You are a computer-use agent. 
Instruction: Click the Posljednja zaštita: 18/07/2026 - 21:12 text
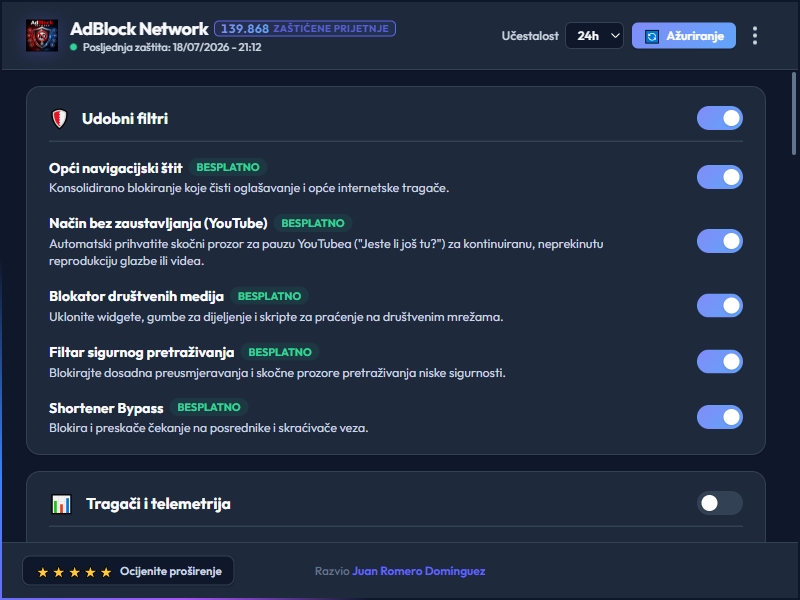coord(172,47)
